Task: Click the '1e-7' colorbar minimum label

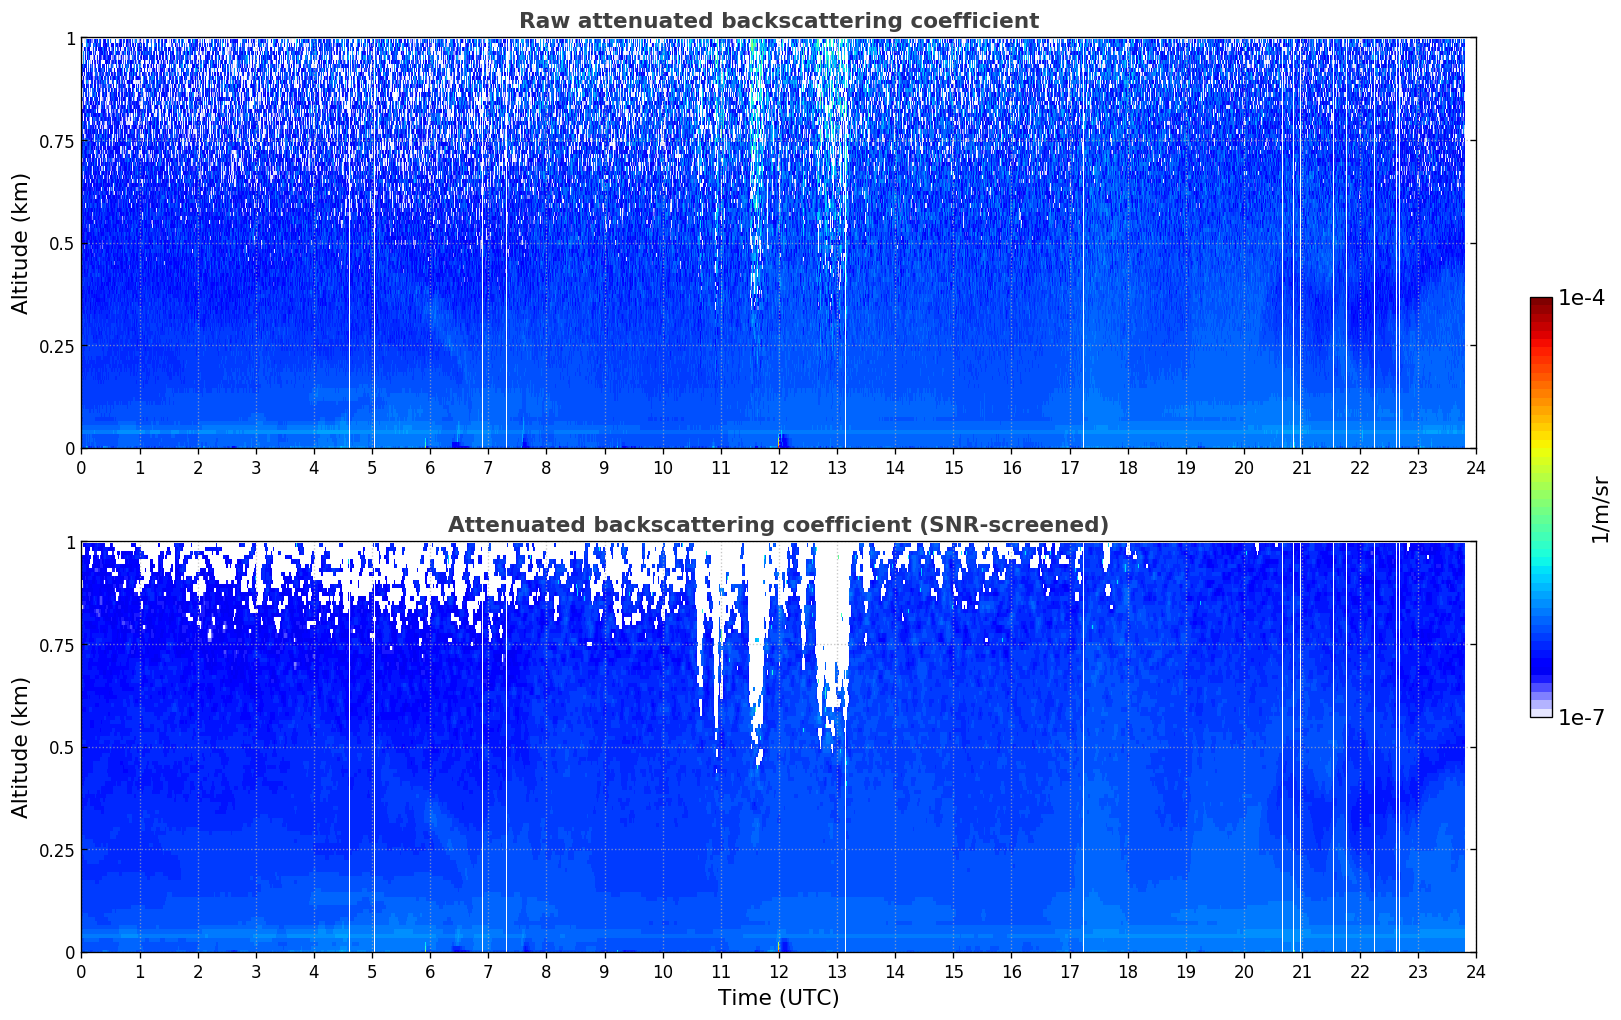Action: click(x=1581, y=717)
